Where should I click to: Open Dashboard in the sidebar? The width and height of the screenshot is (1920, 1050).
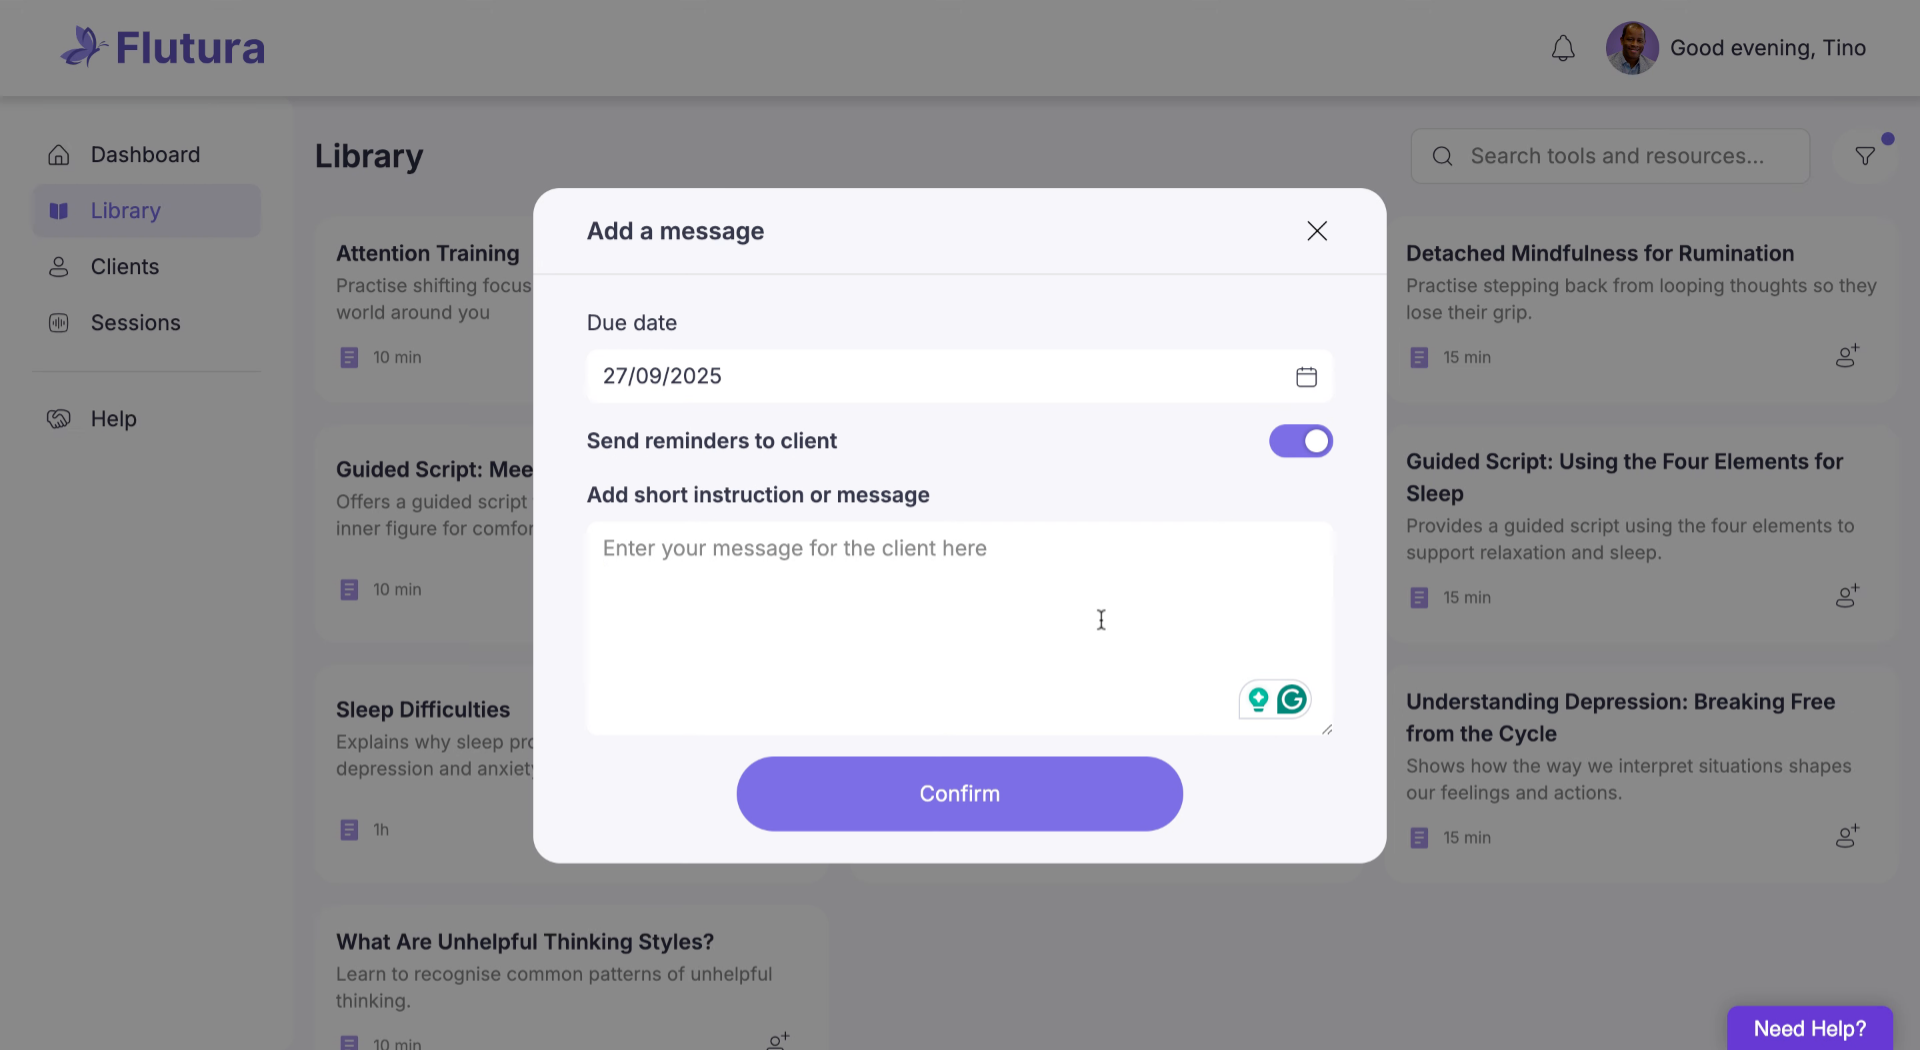(x=145, y=155)
